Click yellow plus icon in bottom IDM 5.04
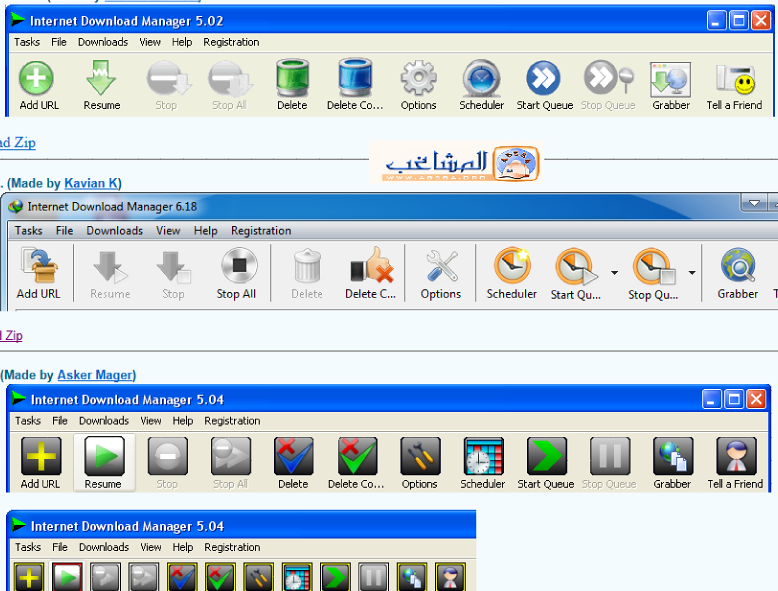Viewport: 778px width, 591px height. tap(29, 577)
